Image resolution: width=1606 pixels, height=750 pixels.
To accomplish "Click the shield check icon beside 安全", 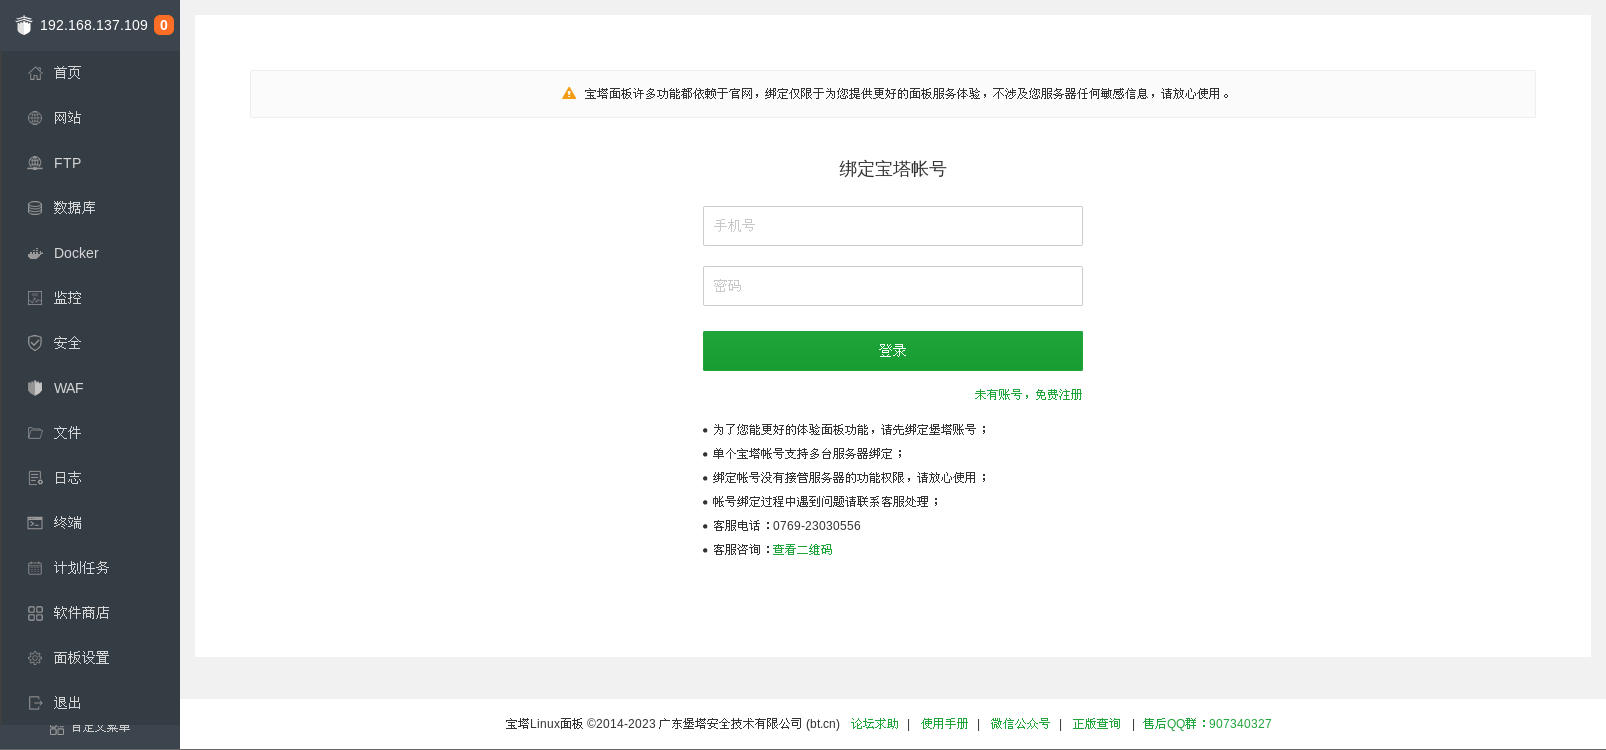I will (35, 343).
